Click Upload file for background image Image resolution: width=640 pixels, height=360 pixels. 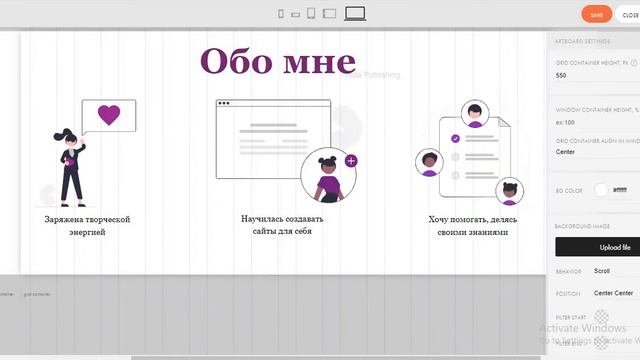598,247
